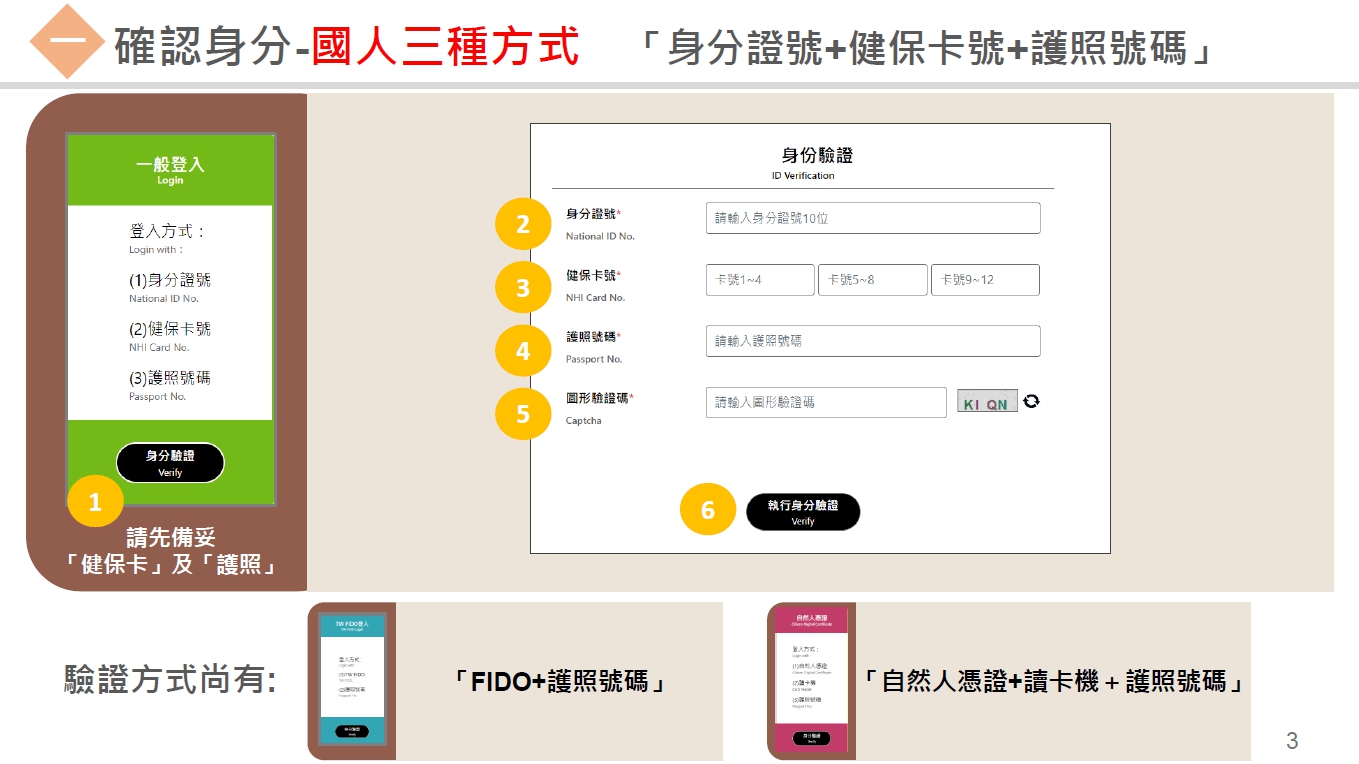
Task: Select the 自然人憑證 login thumbnail
Action: (x=812, y=679)
